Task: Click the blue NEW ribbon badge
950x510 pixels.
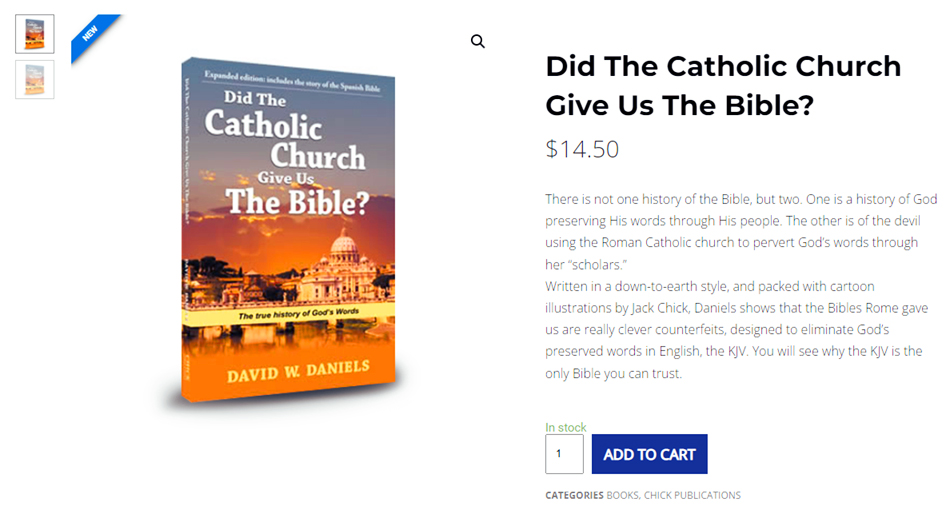Action: (92, 33)
